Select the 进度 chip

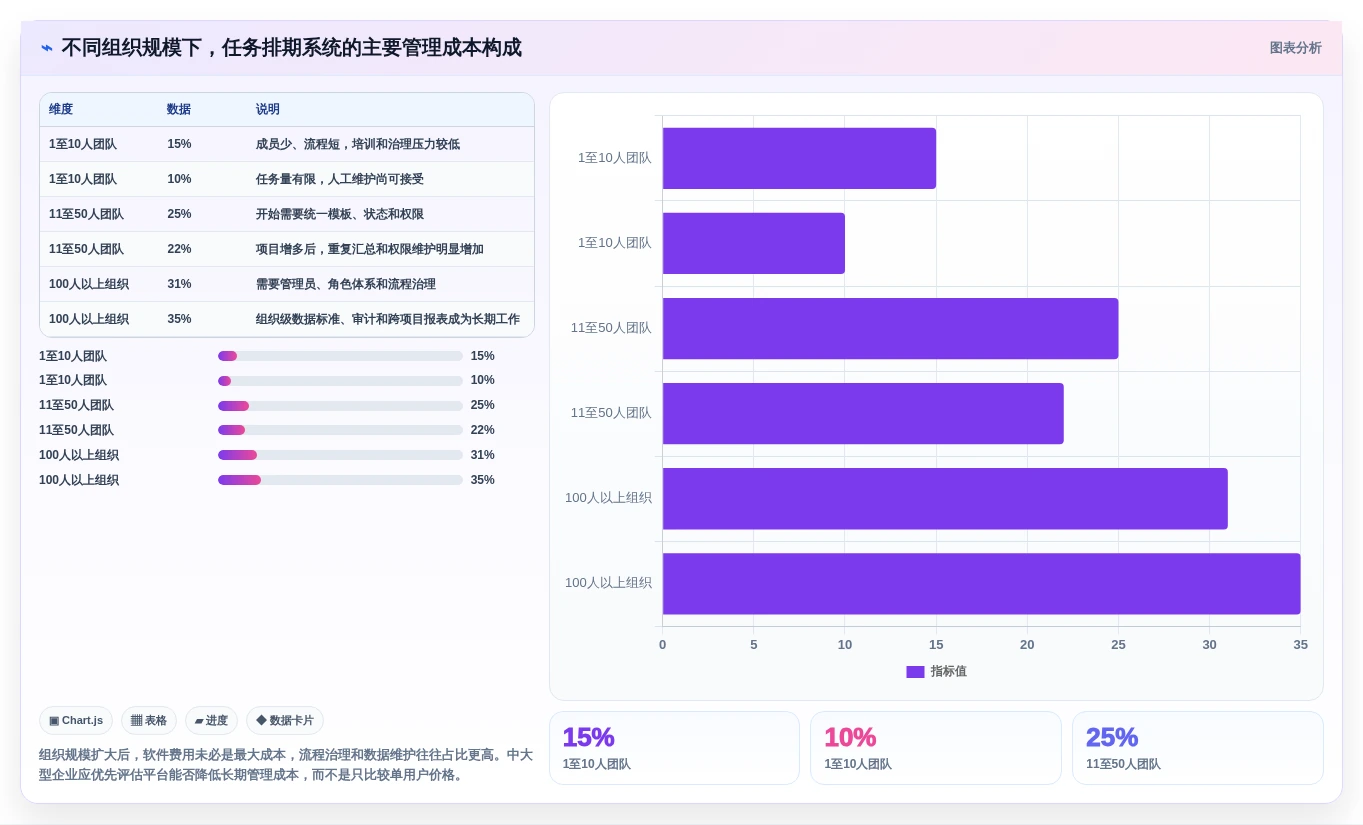[x=211, y=720]
